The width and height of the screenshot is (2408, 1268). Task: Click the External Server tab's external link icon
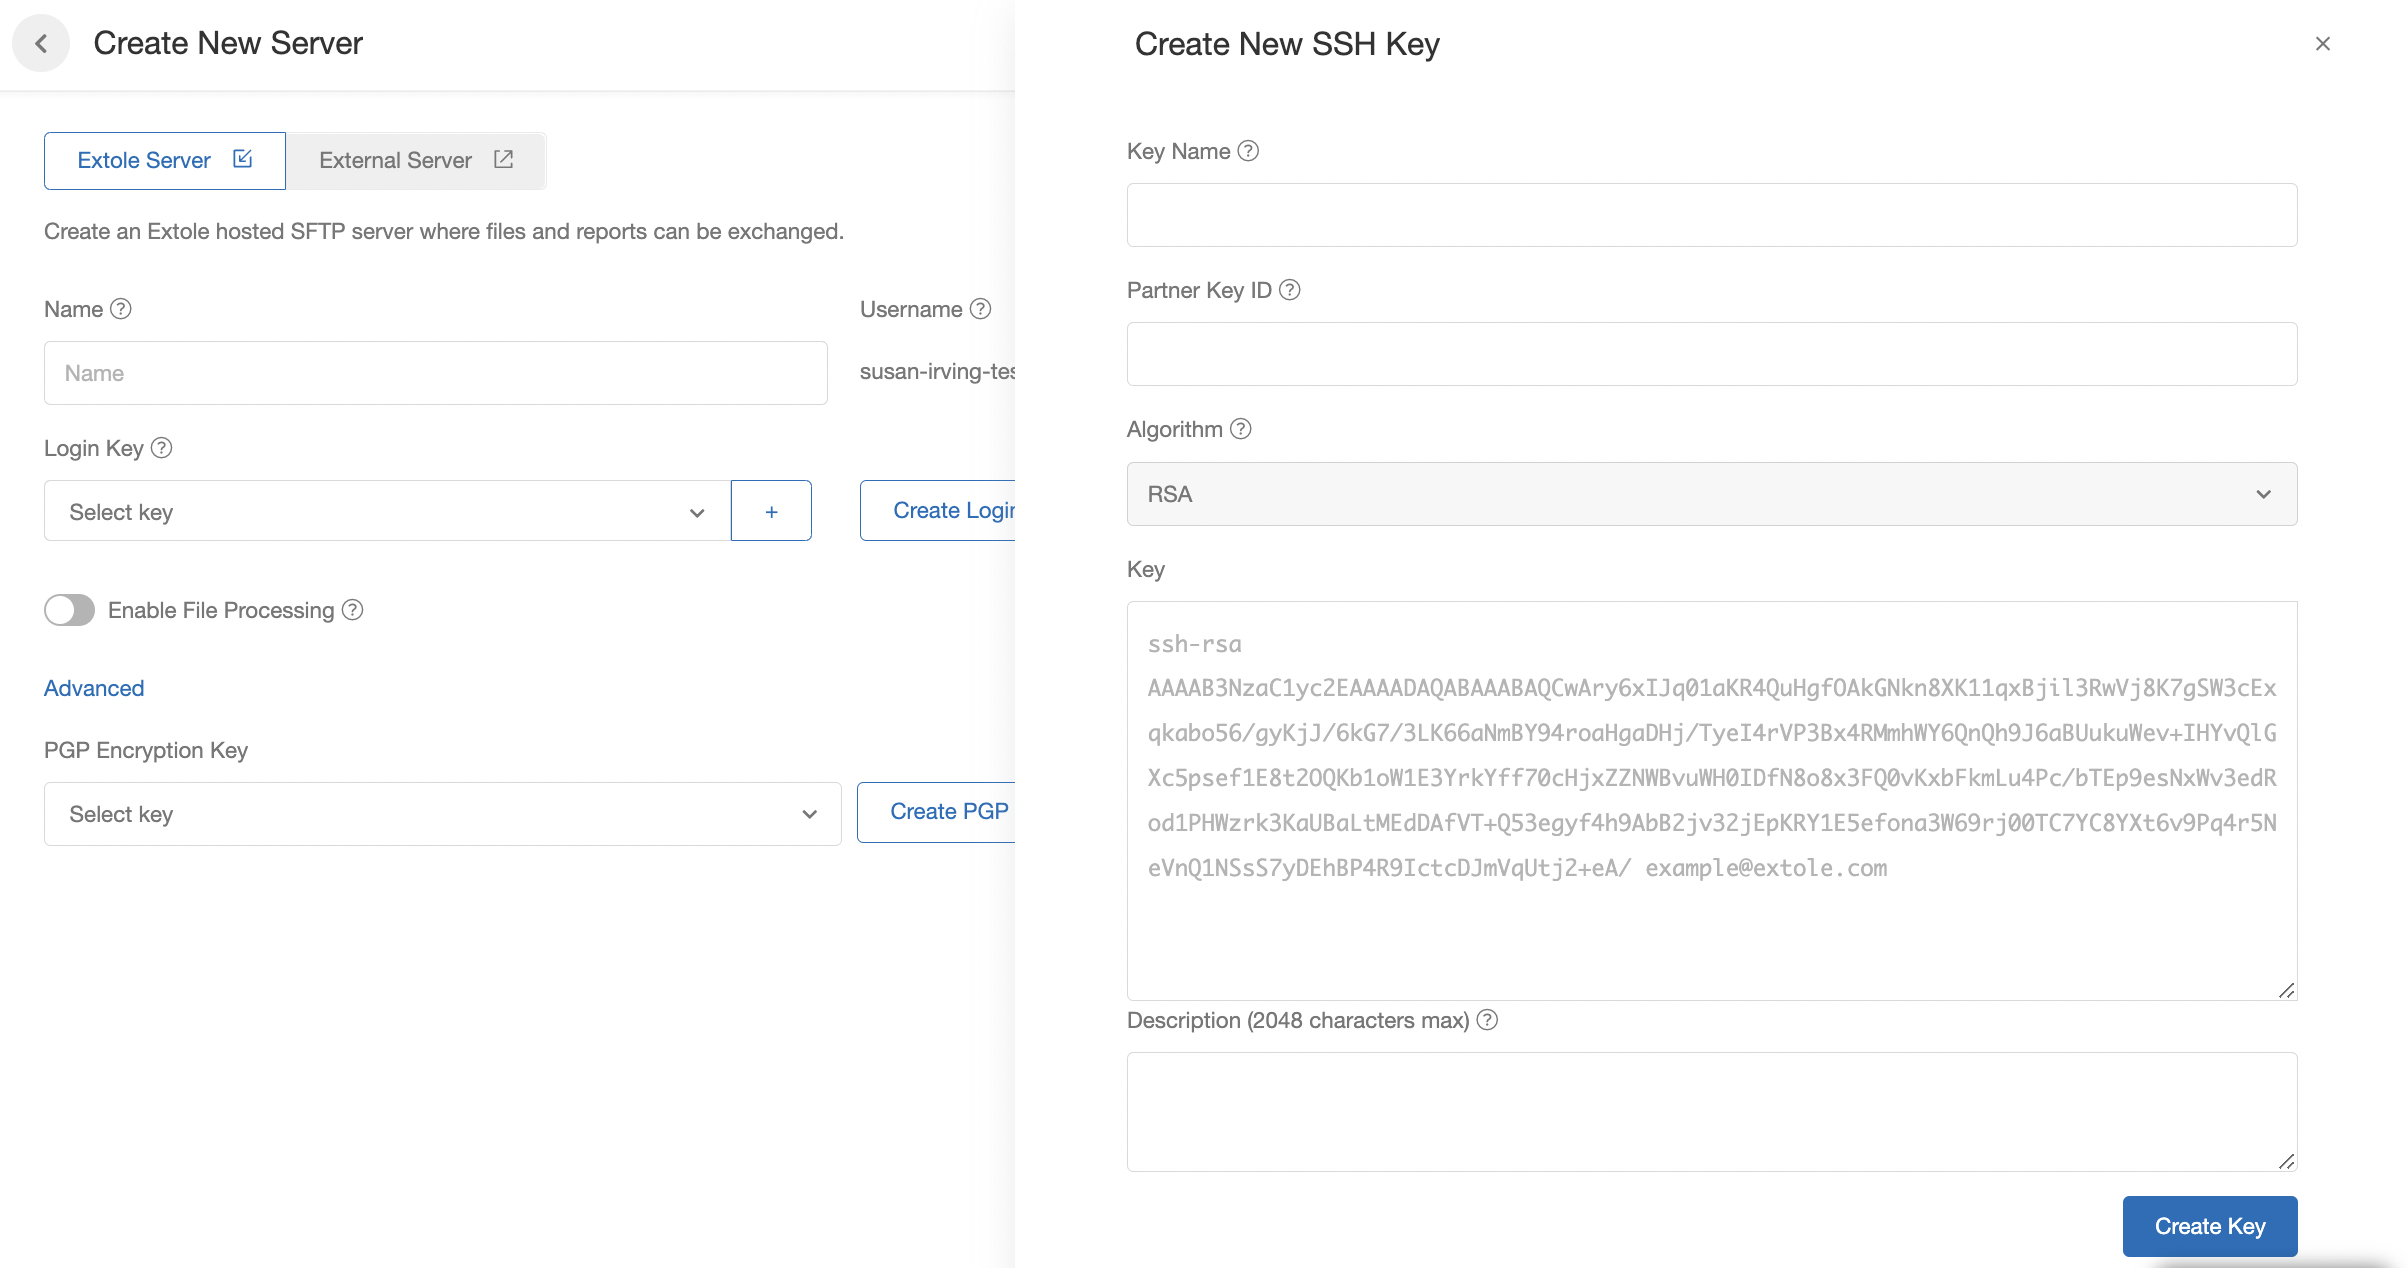pos(504,159)
